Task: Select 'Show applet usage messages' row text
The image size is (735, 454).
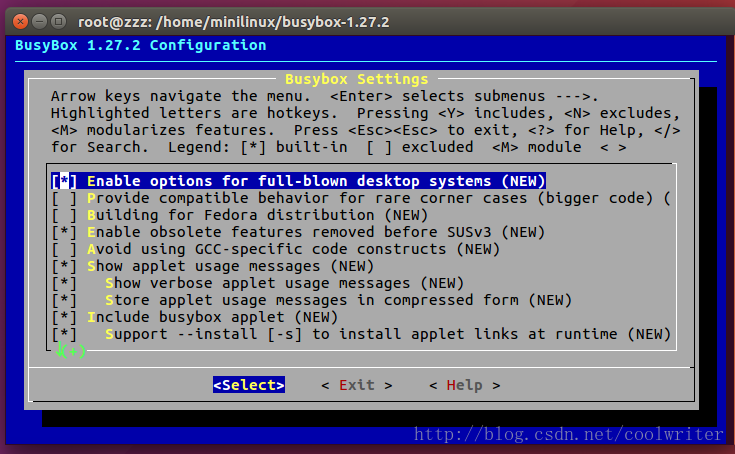Action: pyautogui.click(x=231, y=266)
